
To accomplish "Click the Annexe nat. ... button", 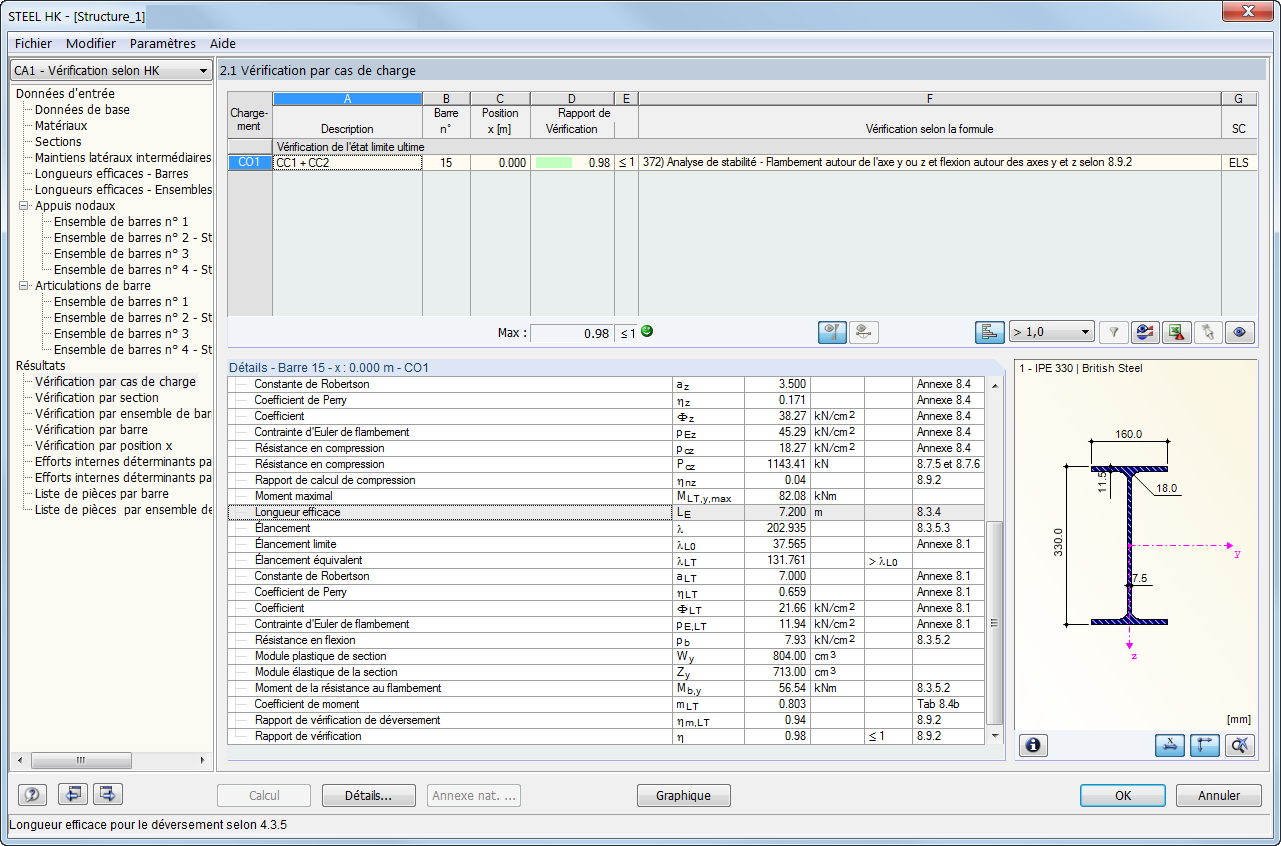I will (474, 796).
